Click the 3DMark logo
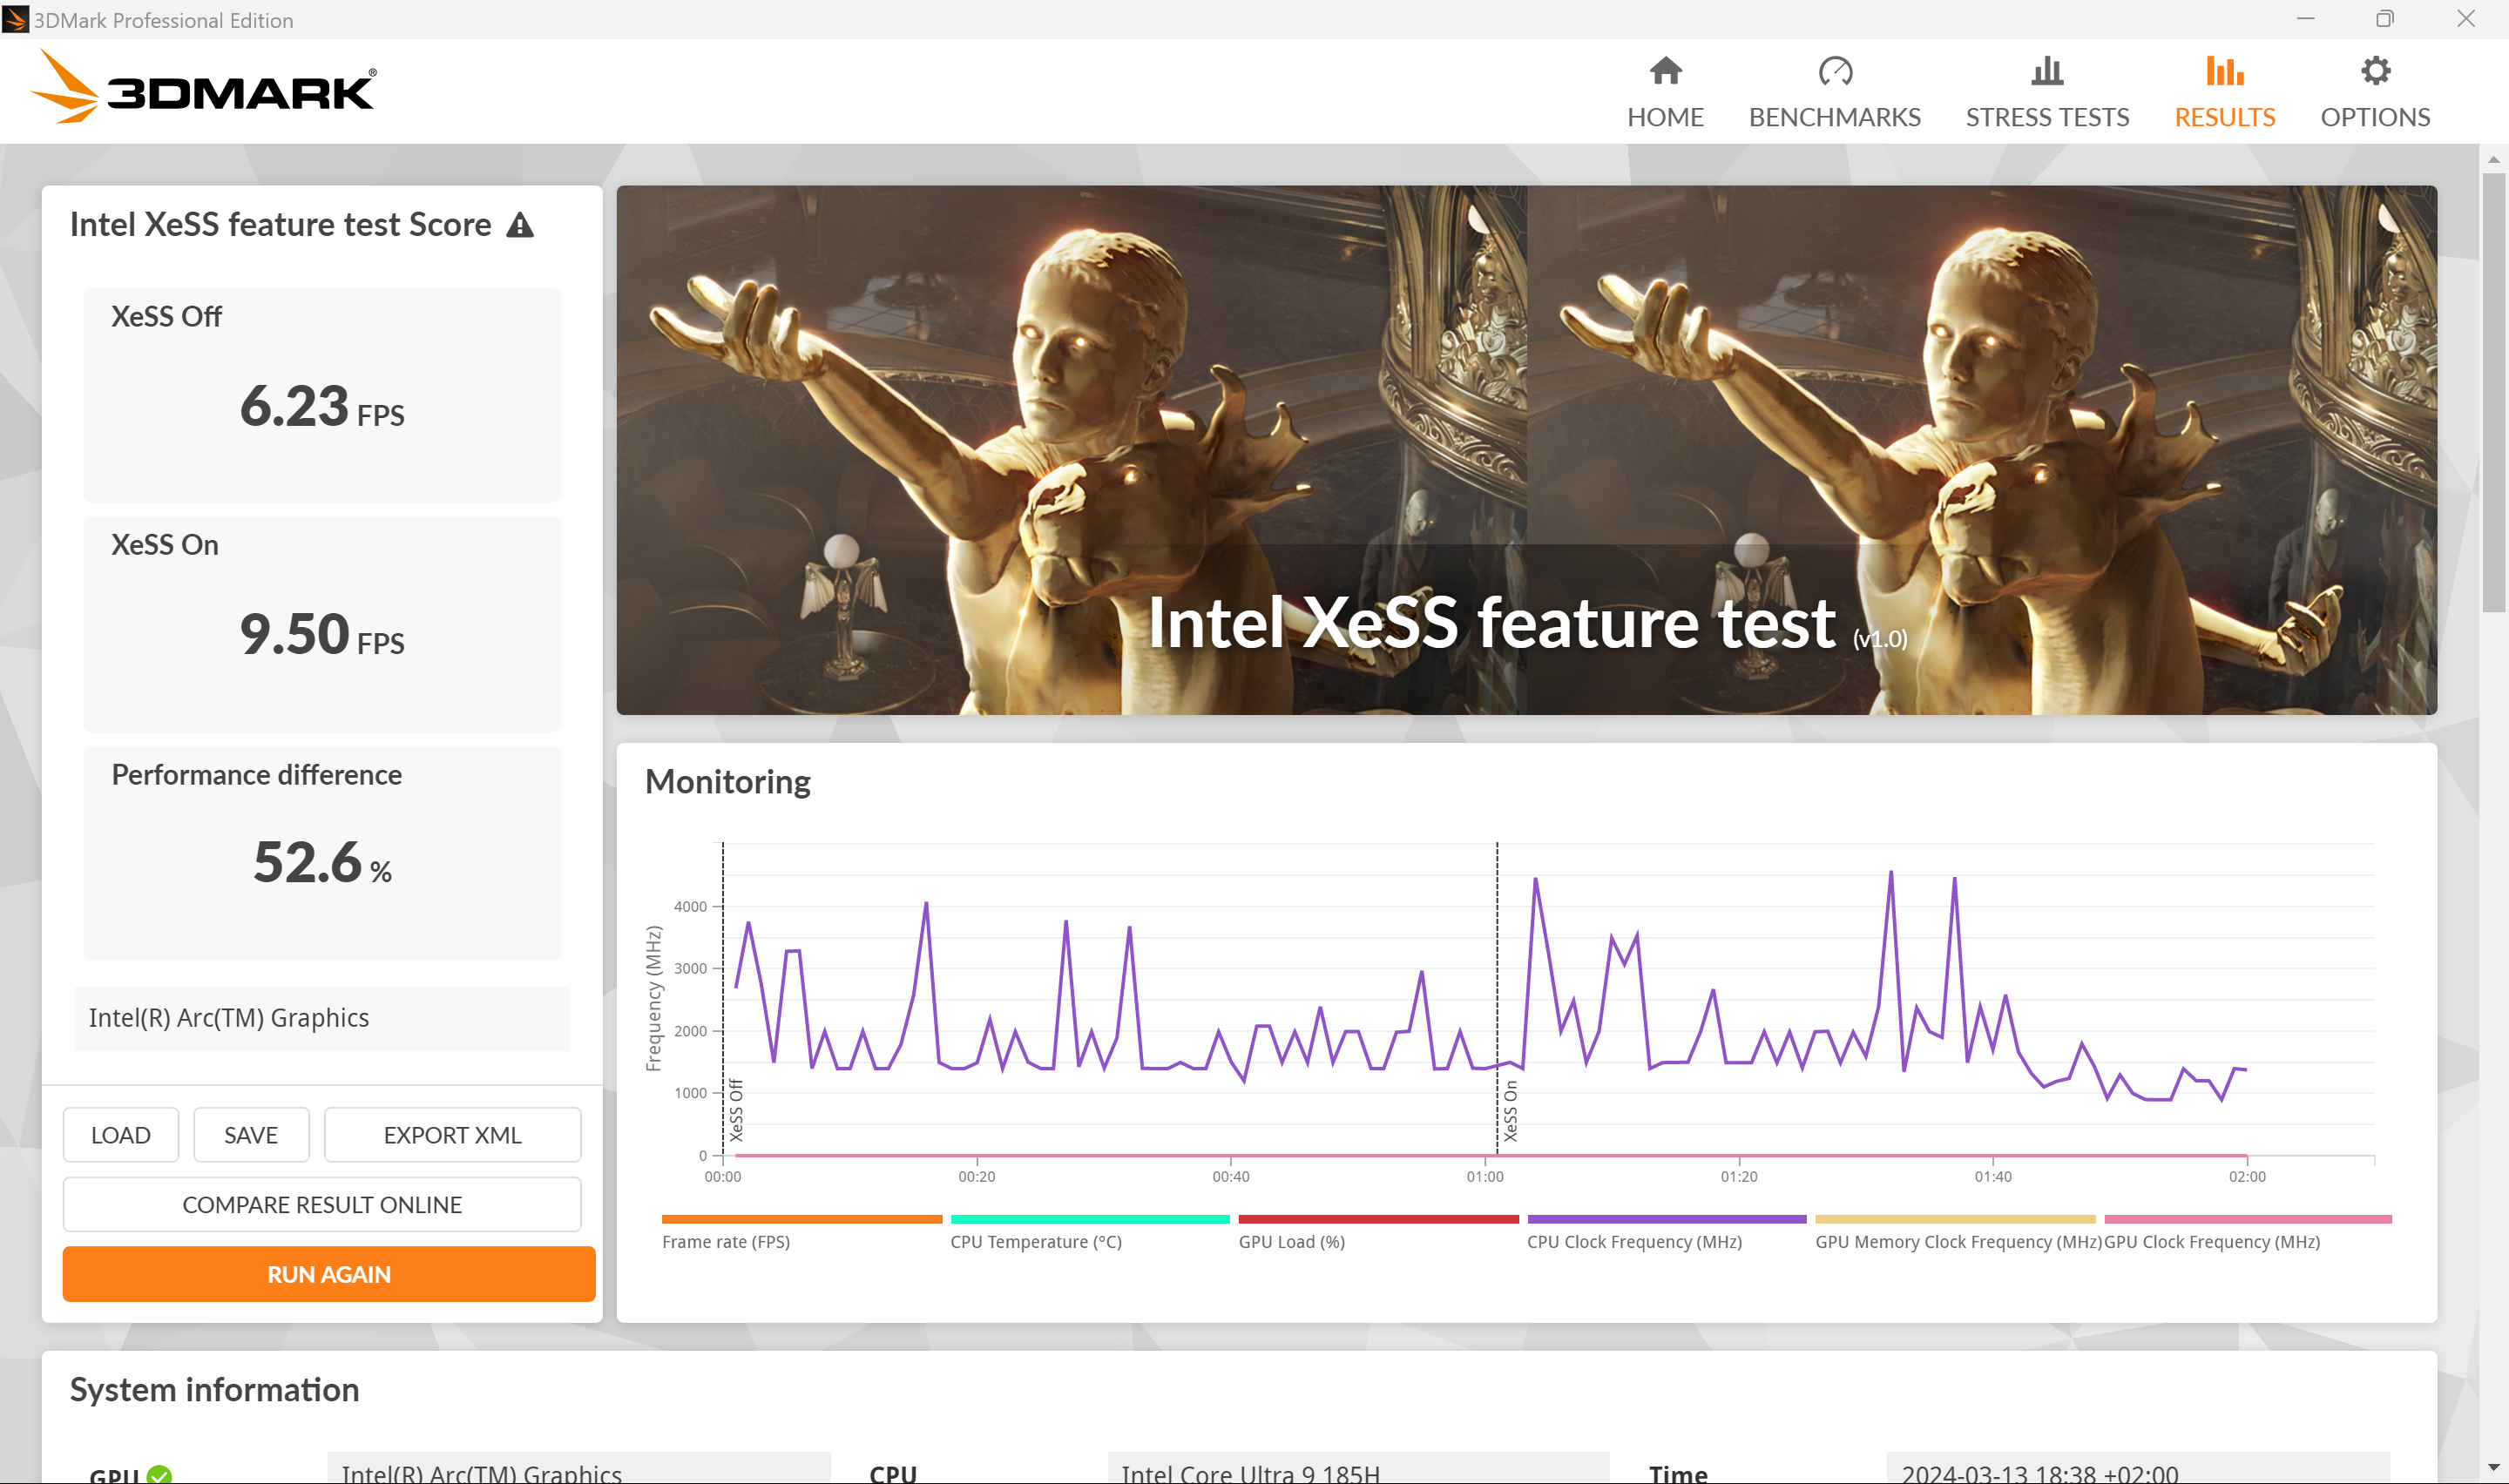Viewport: 2509px width, 1484px height. pos(204,87)
